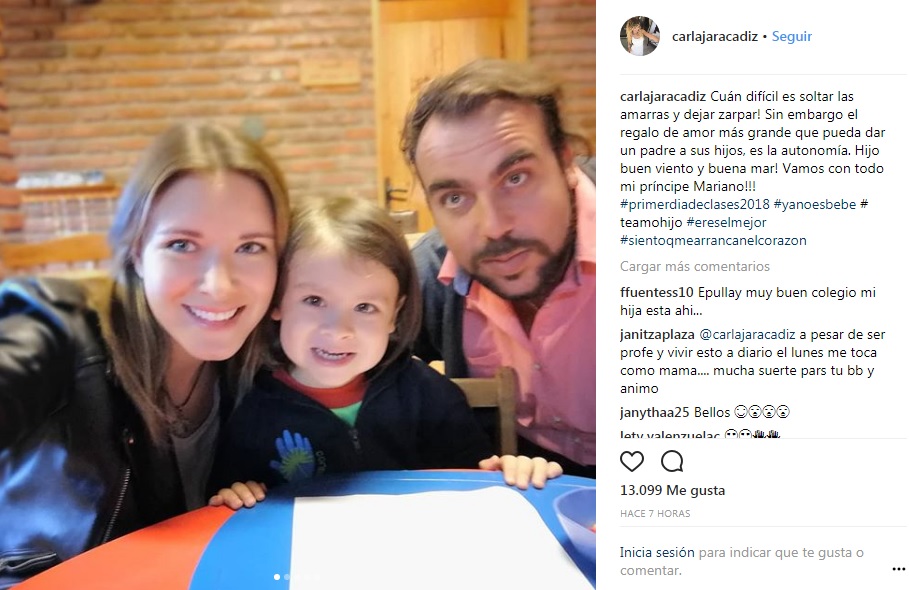Open the three-dot more options menu

(x=899, y=569)
